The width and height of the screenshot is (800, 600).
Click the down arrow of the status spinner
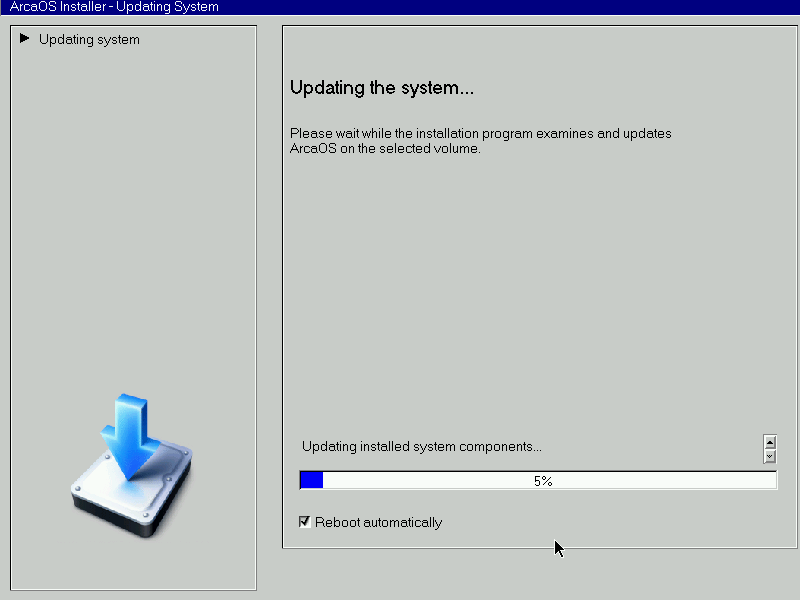[x=770, y=456]
